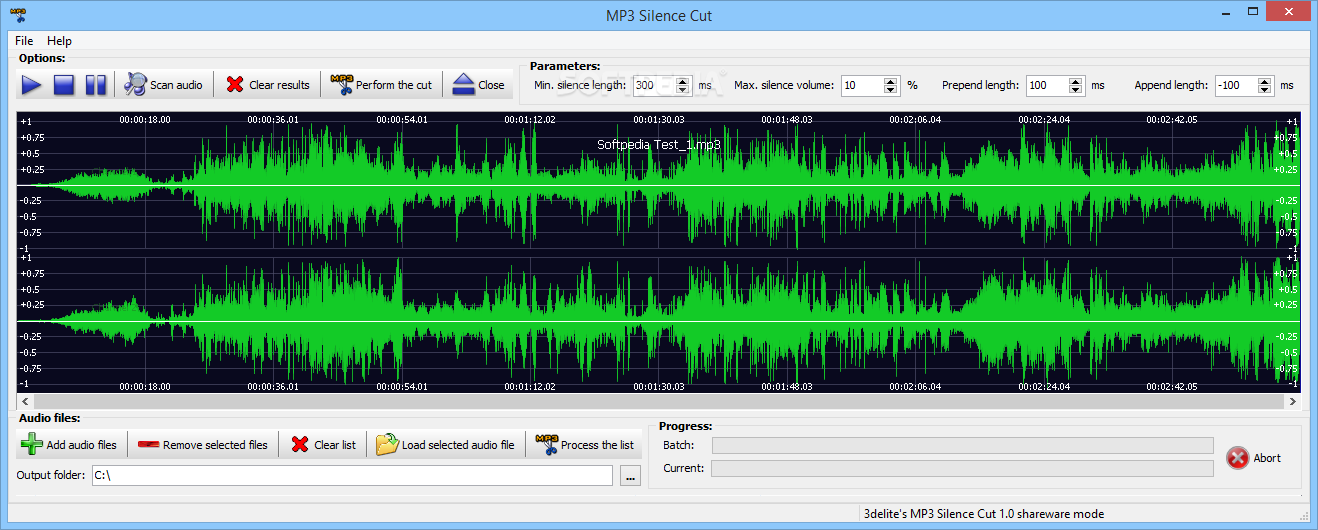1318x530 pixels.
Task: Click the Perform the cut scissors icon
Action: pos(341,85)
